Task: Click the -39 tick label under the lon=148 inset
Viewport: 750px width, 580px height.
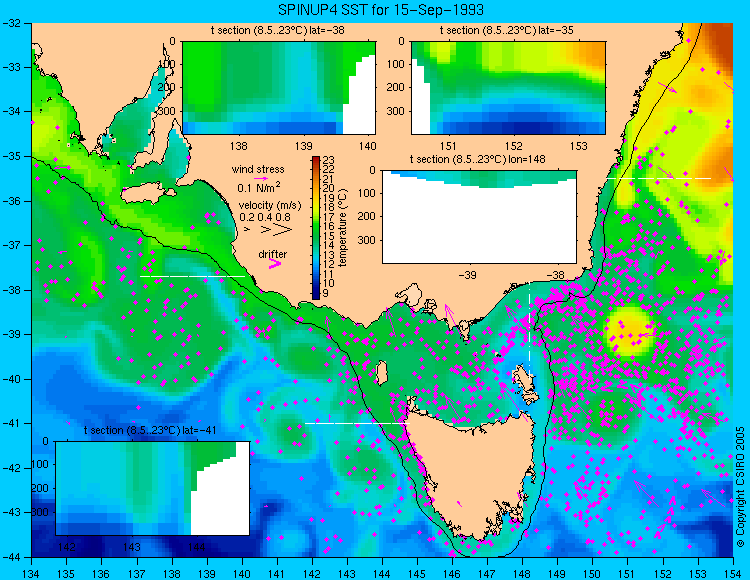Action: (467, 275)
